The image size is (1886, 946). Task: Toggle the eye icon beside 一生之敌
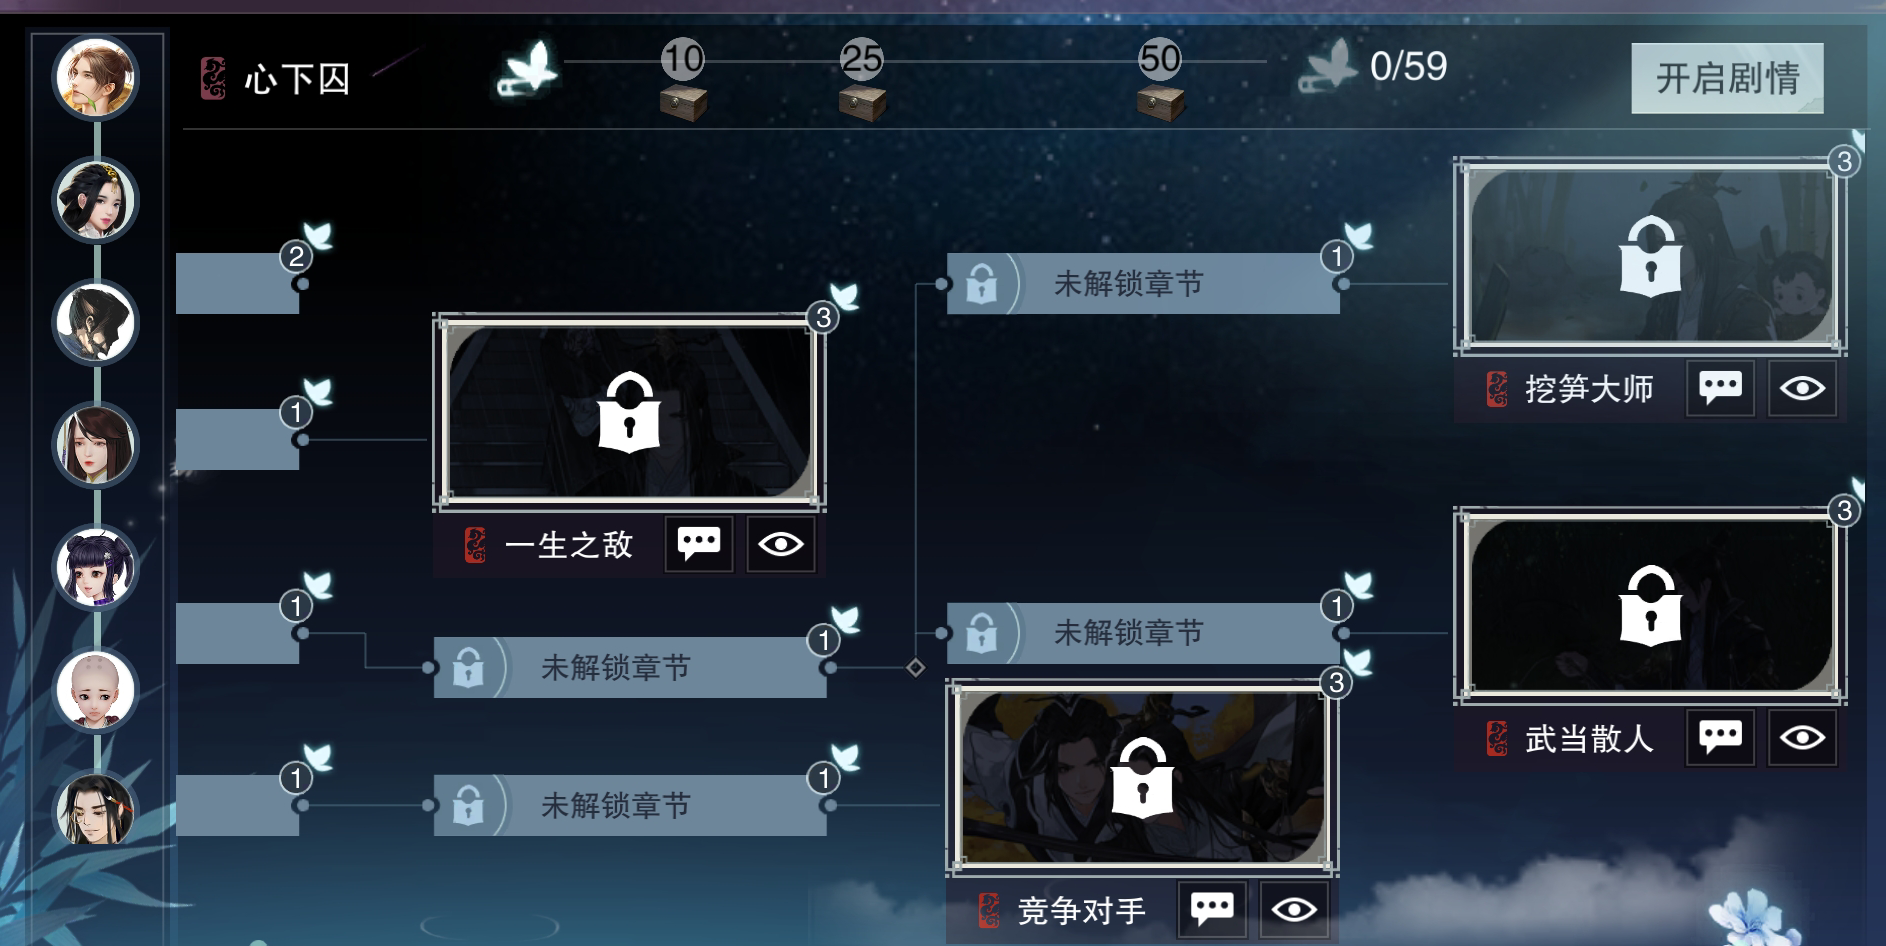[x=781, y=544]
